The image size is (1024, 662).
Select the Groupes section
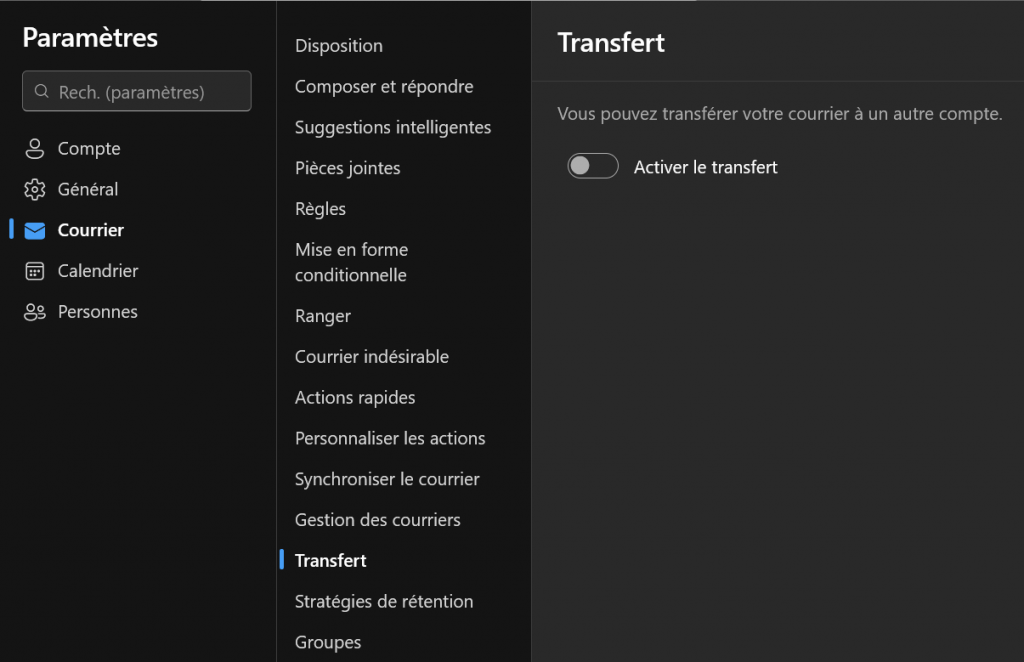[328, 643]
